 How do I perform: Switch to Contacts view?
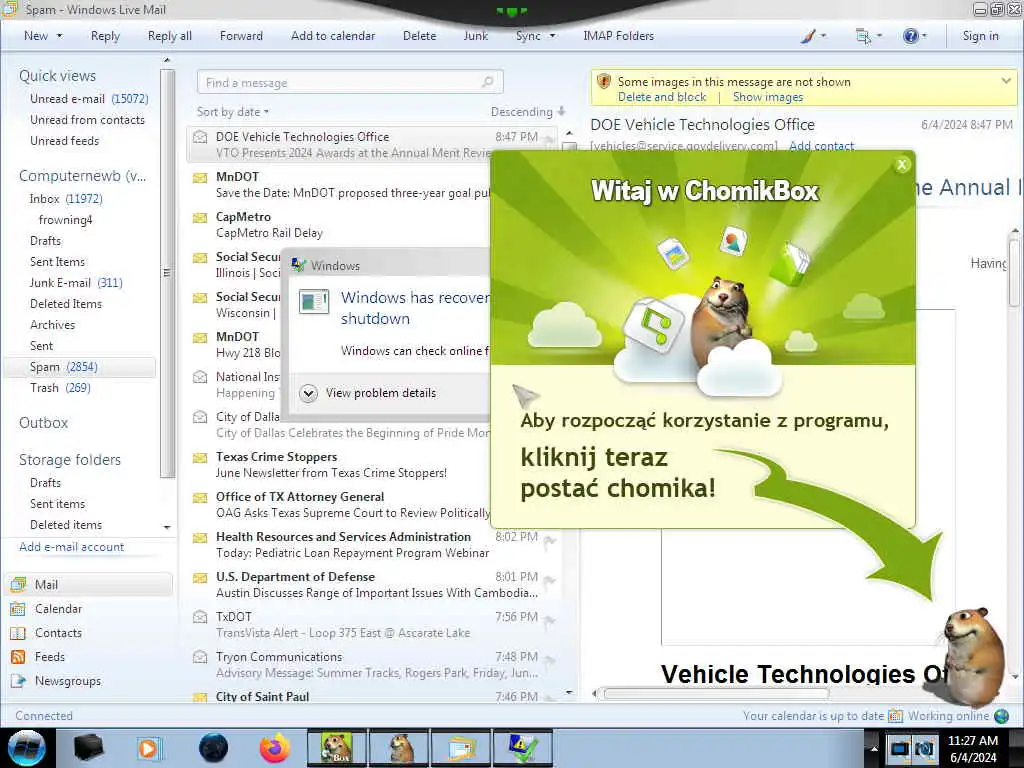[x=58, y=633]
